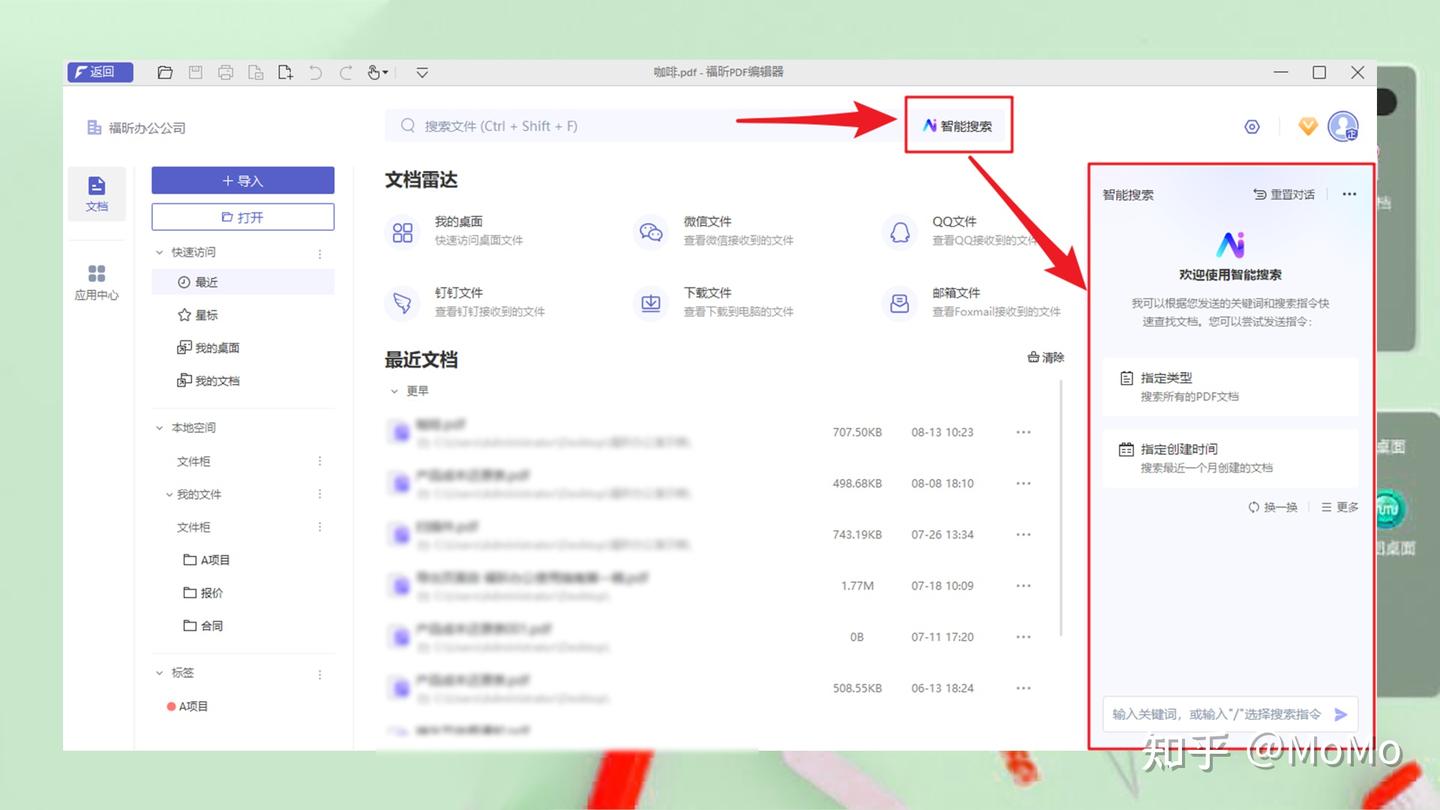Open the 标签 more options dots
The width and height of the screenshot is (1440, 810).
[x=320, y=674]
